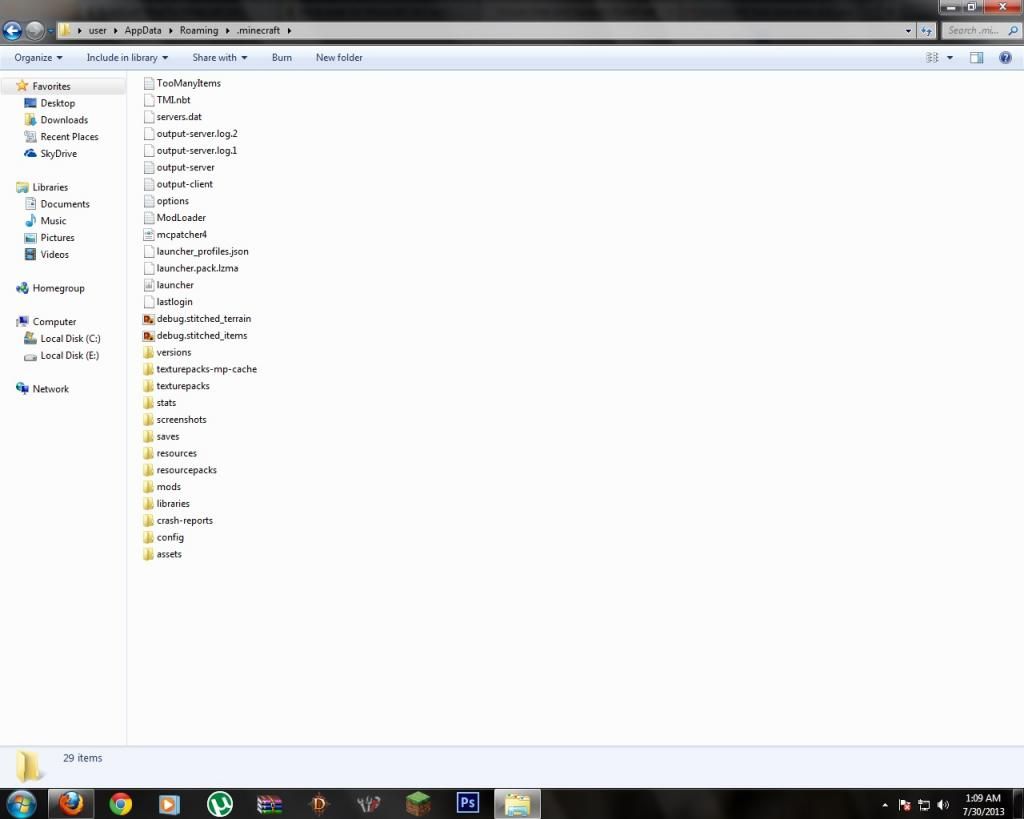Launch Google Chrome from the taskbar
Image resolution: width=1024 pixels, height=819 pixels.
click(x=120, y=804)
